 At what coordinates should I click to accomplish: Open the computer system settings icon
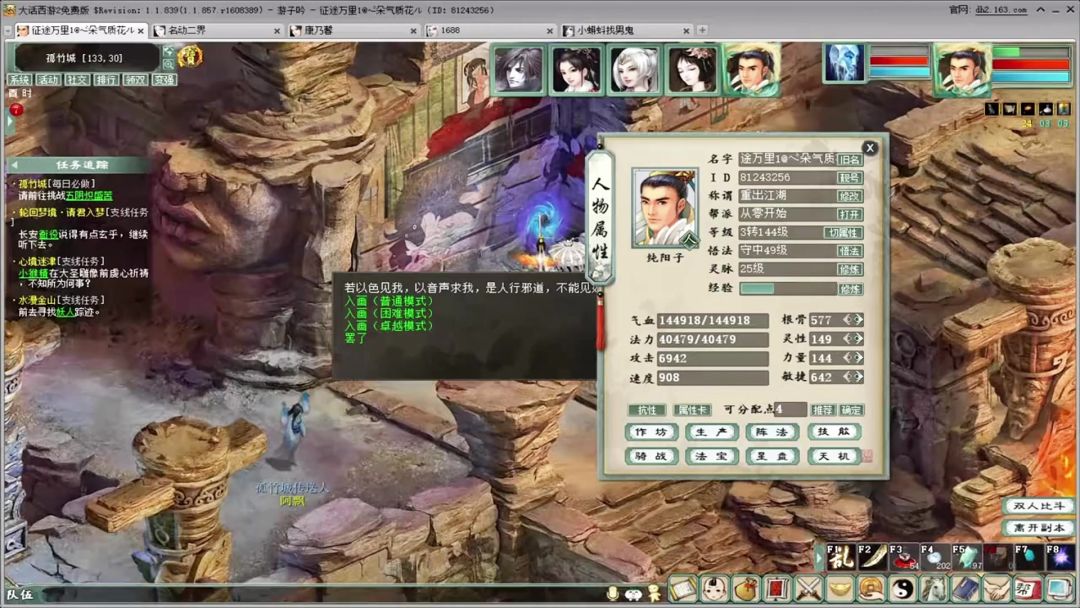coord(1059,589)
